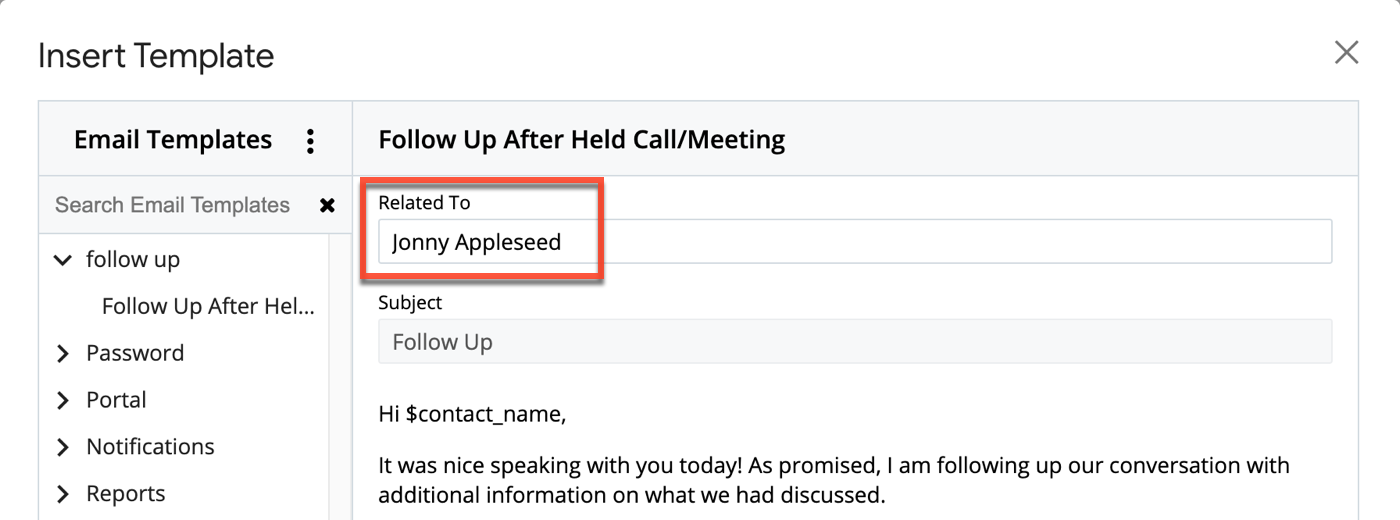Open the Follow Up After Hel... template

pos(208,307)
